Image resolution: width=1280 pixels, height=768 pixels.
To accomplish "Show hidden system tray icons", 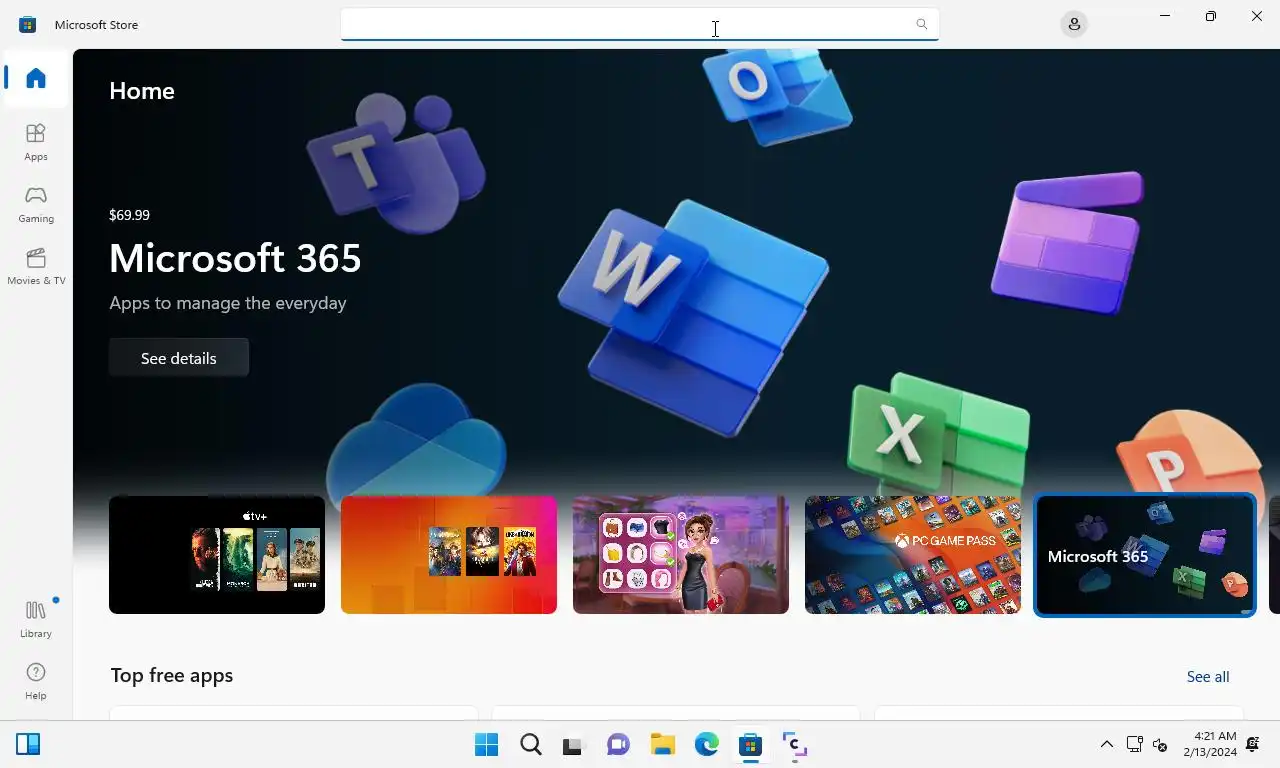I will (x=1106, y=744).
